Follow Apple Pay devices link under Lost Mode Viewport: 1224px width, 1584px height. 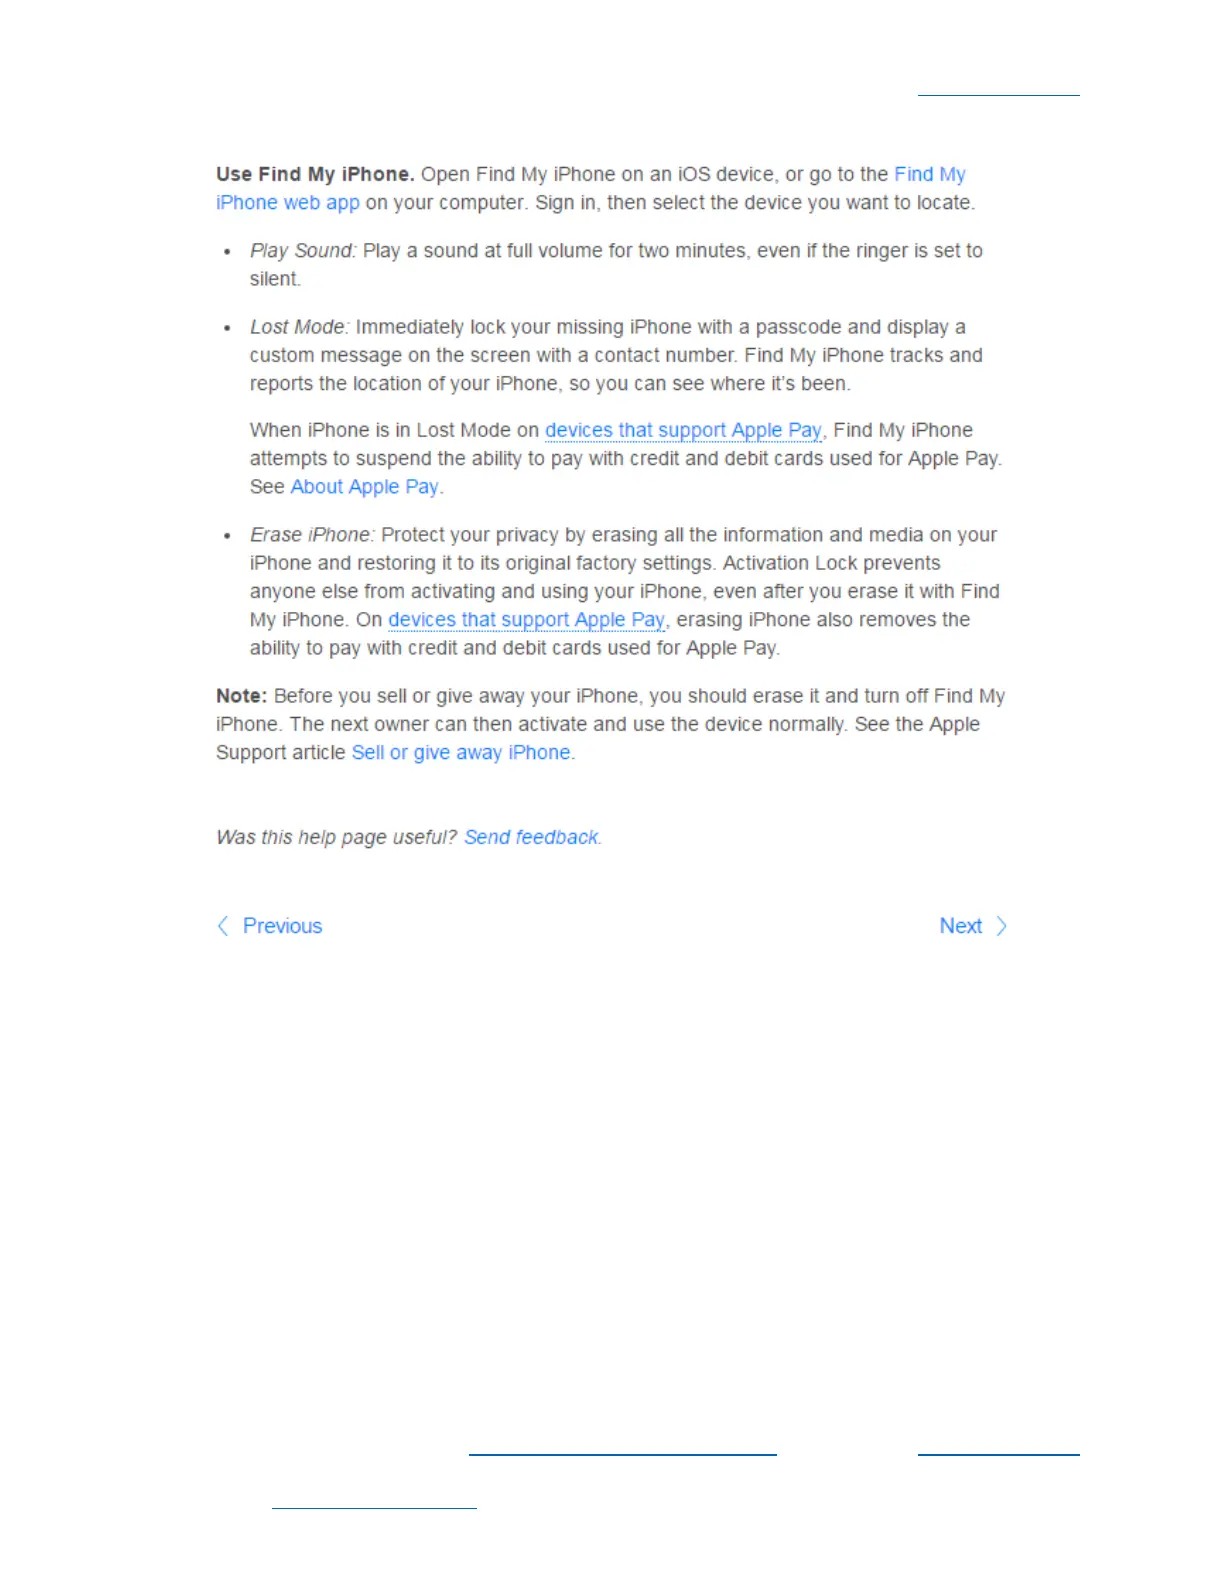[x=683, y=430]
